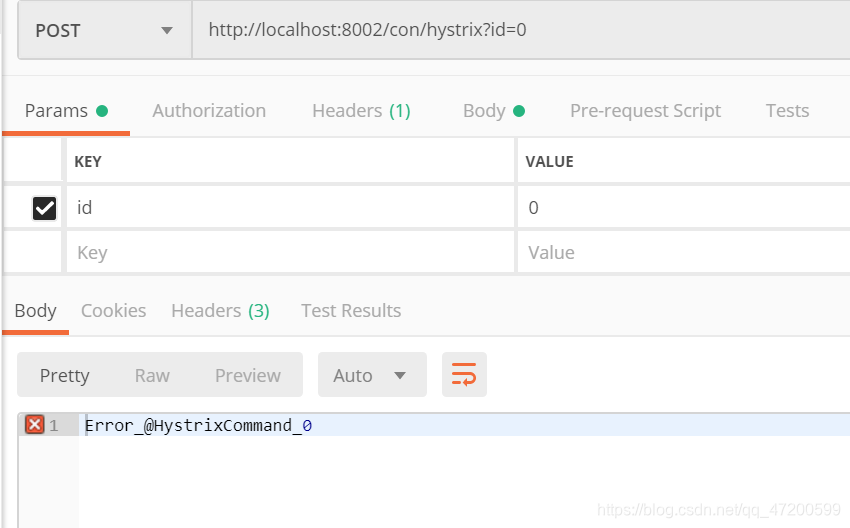Click the red error marker on line 1
This screenshot has width=850, height=528.
pos(35,424)
